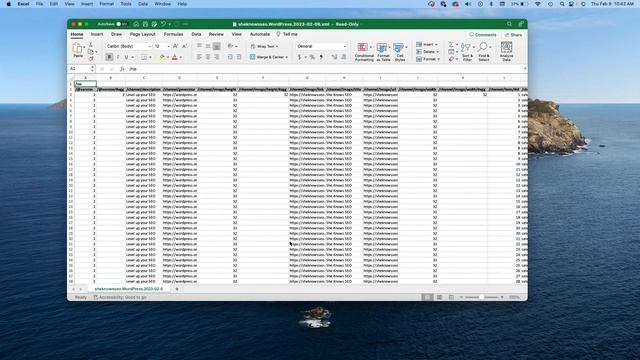The image size is (640, 360).
Task: Switch to the Data ribbon tab
Action: click(196, 34)
